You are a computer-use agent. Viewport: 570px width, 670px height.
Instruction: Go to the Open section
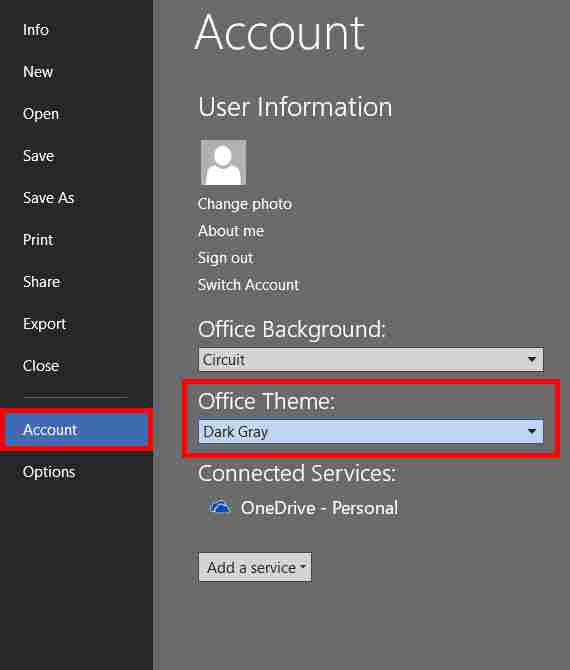[41, 114]
